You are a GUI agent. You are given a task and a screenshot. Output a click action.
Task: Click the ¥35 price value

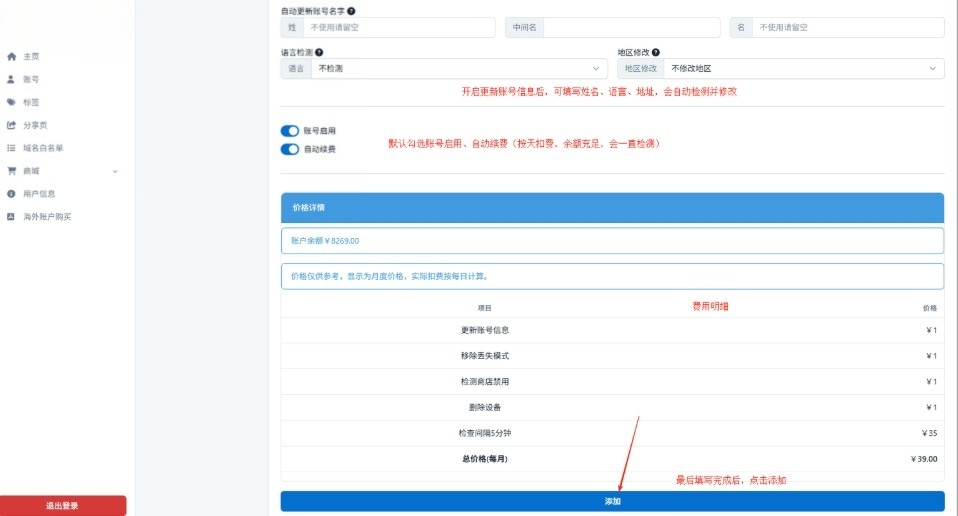929,433
